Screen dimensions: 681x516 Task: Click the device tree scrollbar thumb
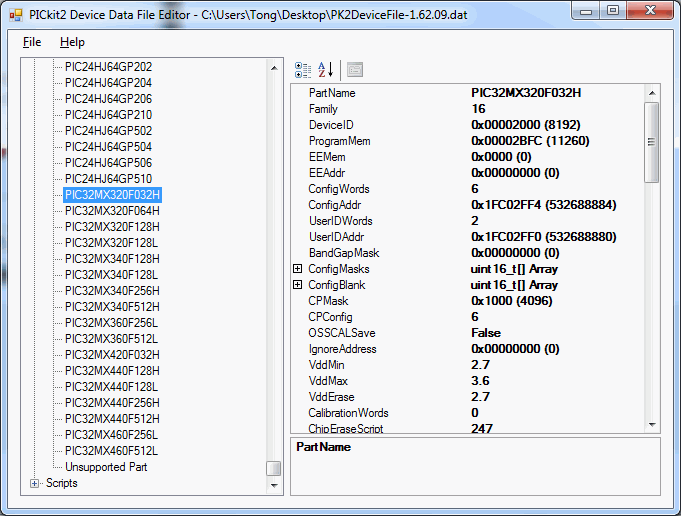click(x=274, y=469)
